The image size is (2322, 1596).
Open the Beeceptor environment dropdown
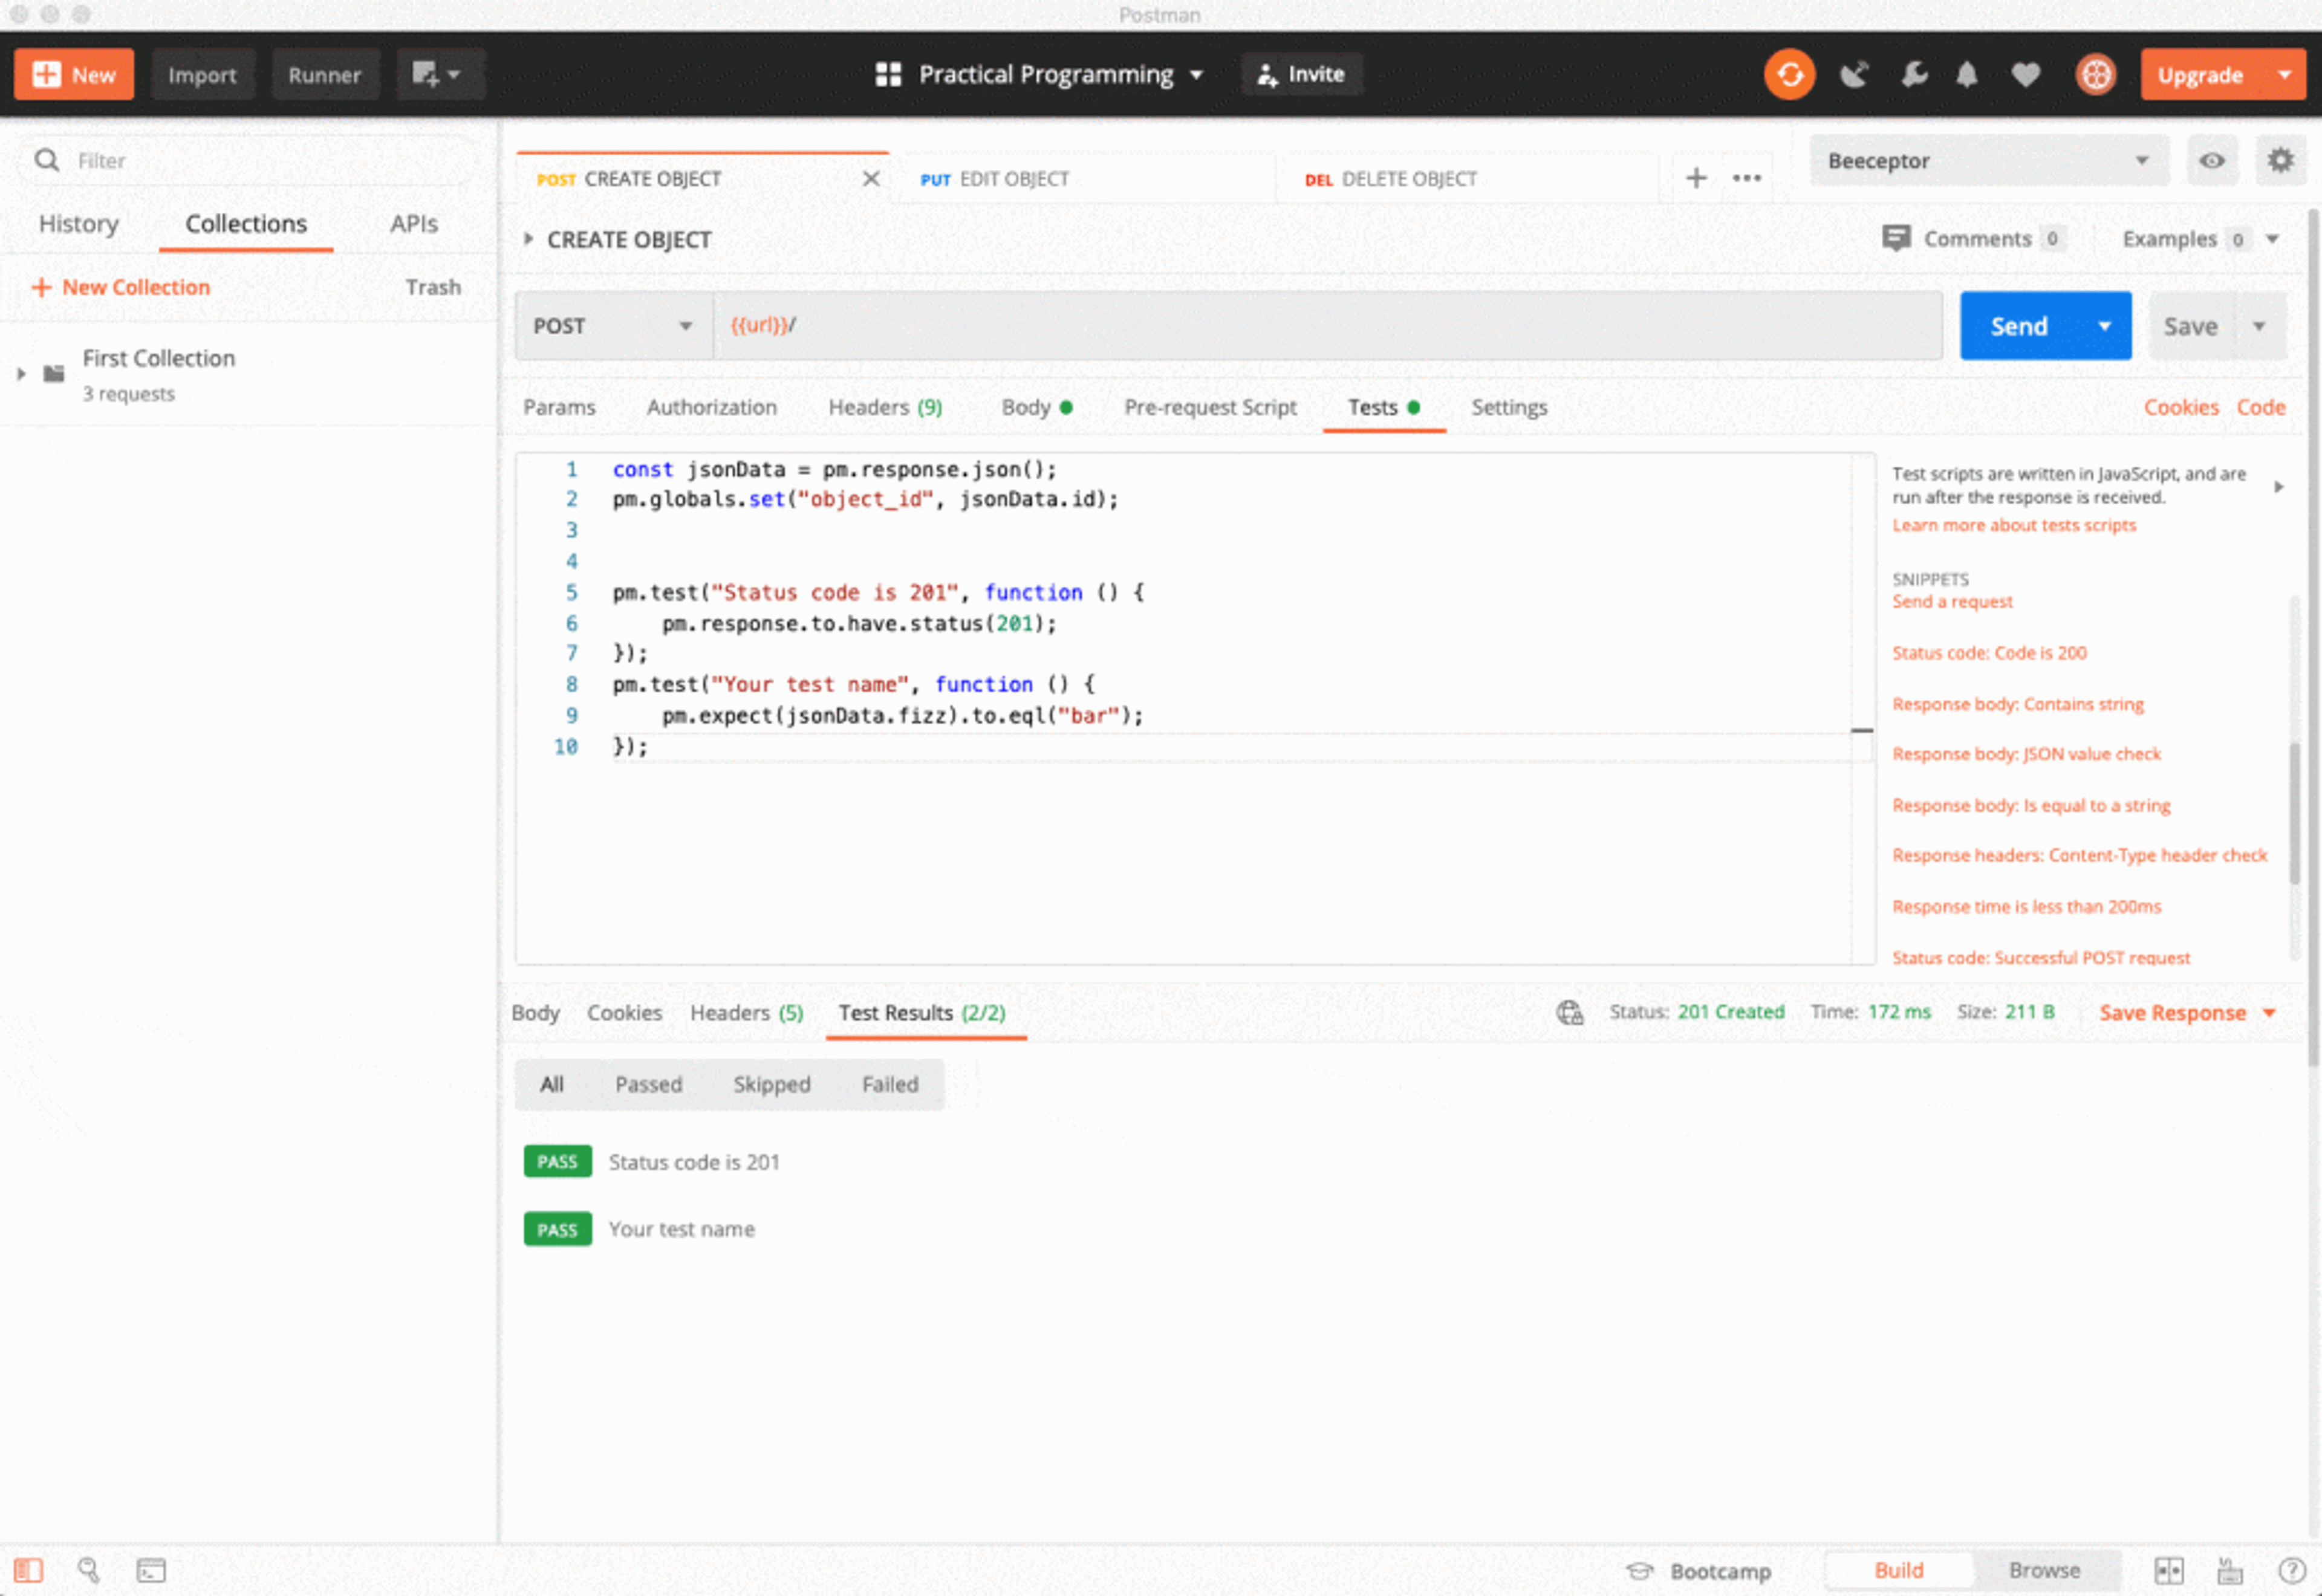tap(1989, 160)
